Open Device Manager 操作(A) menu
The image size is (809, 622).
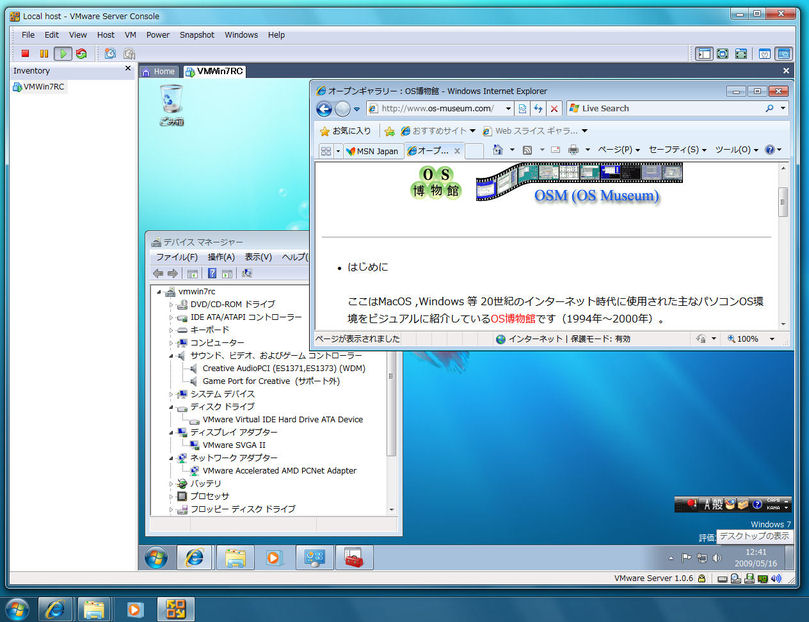(x=221, y=257)
